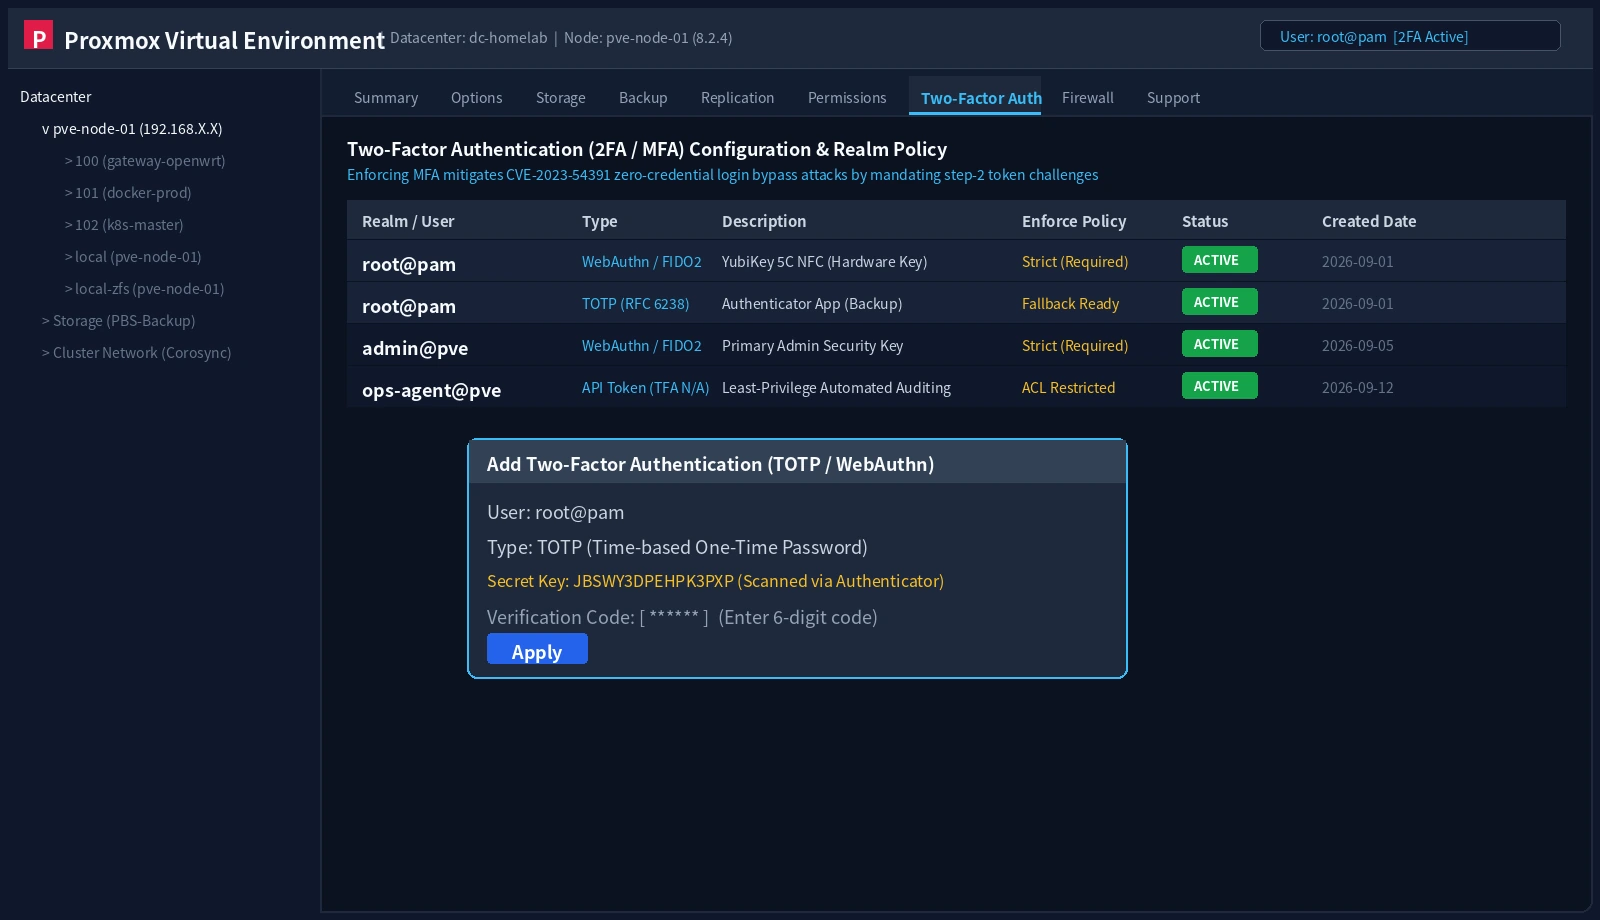The height and width of the screenshot is (920, 1600).
Task: Click WebAuthn / FIDO2 in YubiKey row
Action: click(x=642, y=262)
